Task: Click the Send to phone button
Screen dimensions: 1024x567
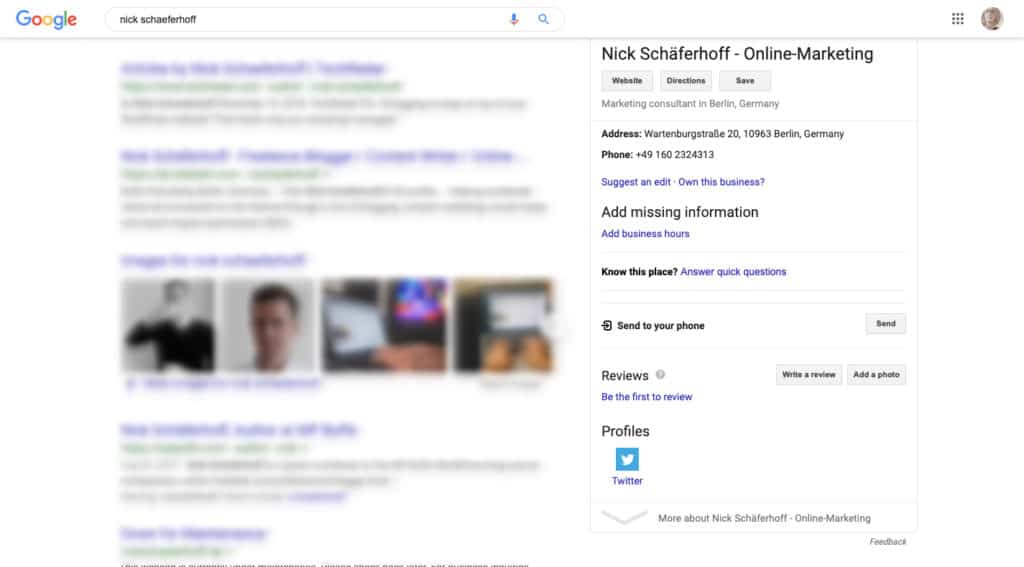Action: (886, 324)
